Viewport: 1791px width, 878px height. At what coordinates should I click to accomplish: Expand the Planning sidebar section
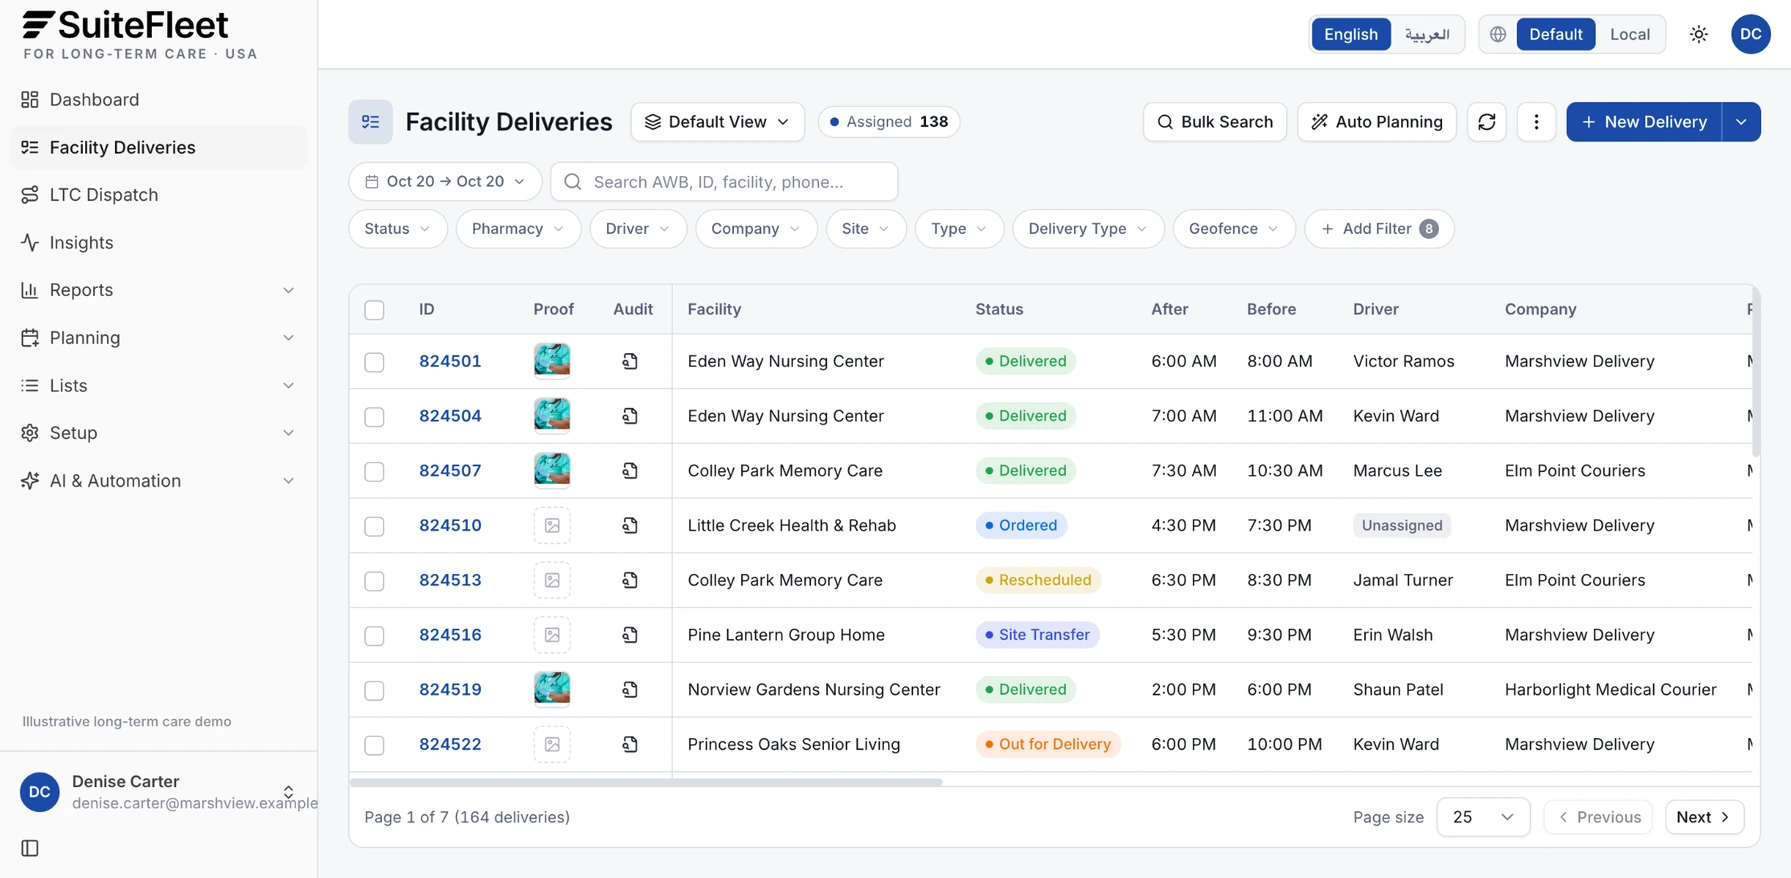pos(158,338)
